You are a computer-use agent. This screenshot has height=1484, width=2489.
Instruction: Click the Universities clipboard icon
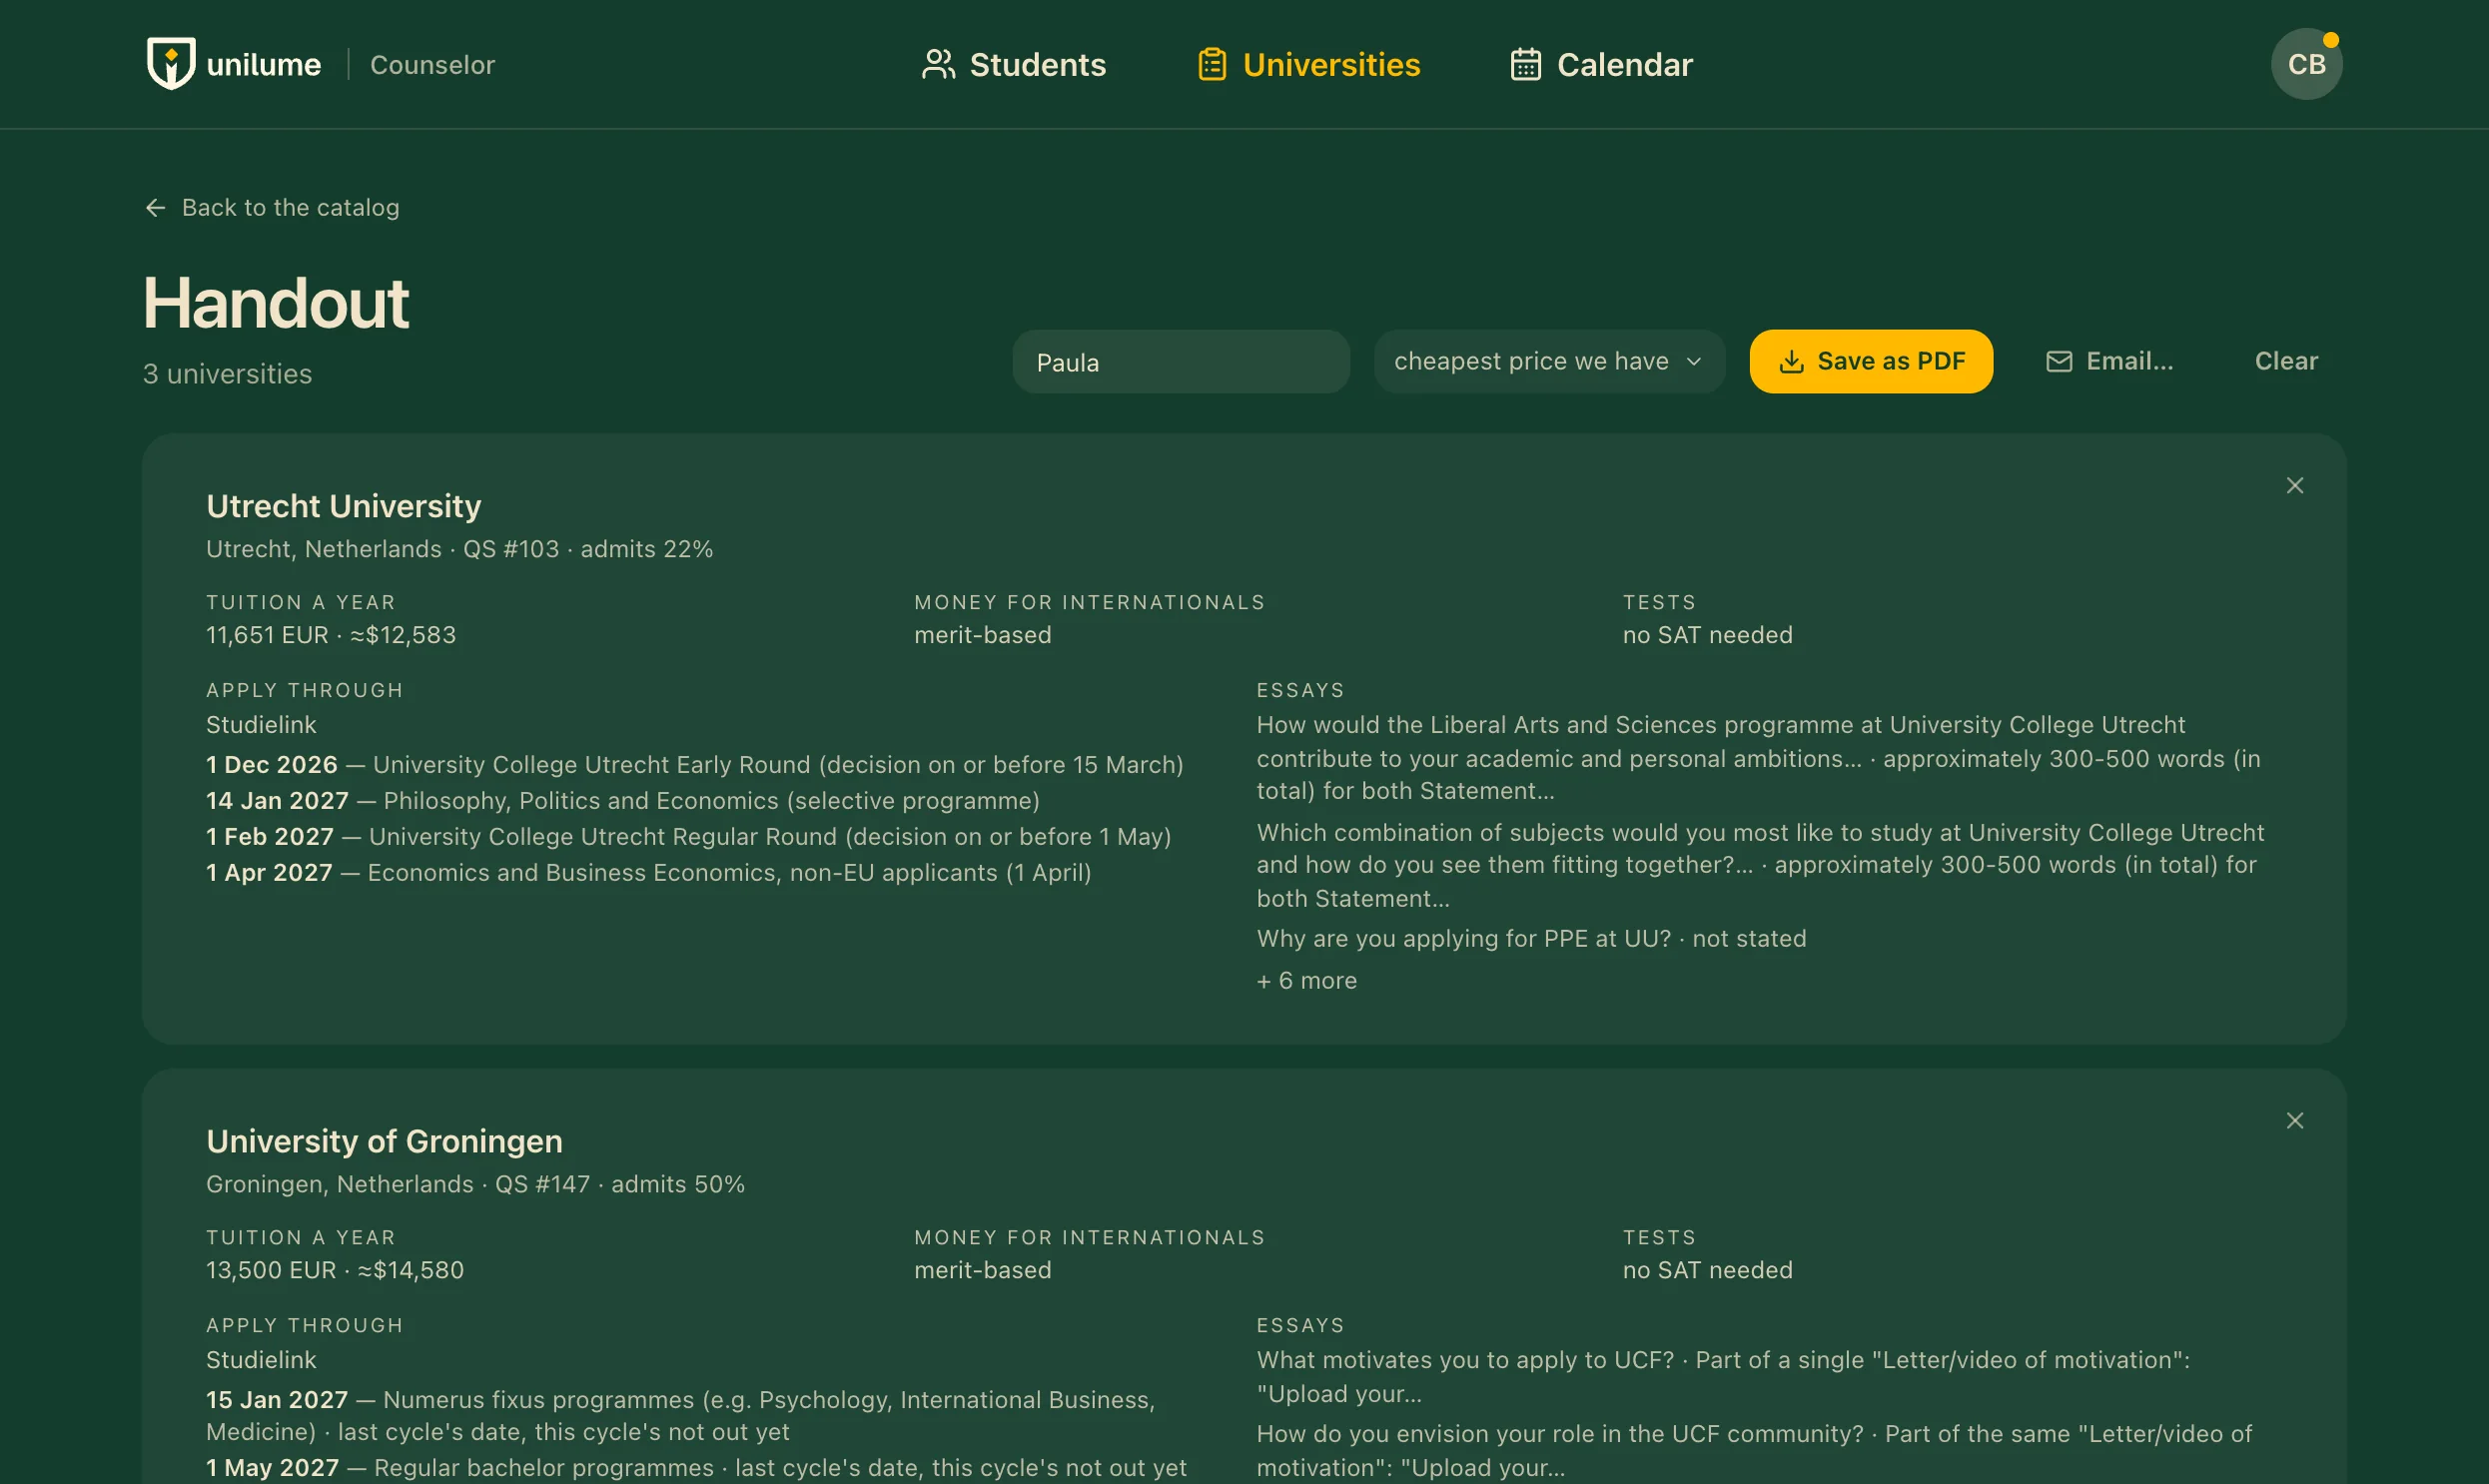[1212, 64]
